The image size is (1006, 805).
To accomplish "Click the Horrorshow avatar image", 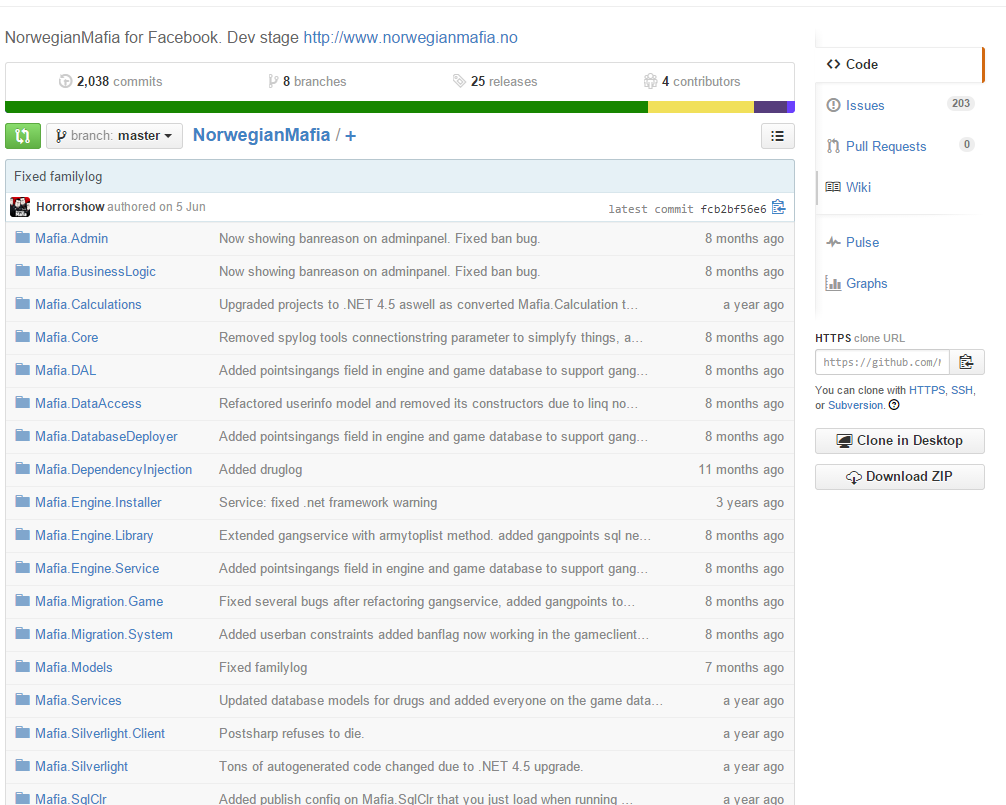I will click(20, 207).
